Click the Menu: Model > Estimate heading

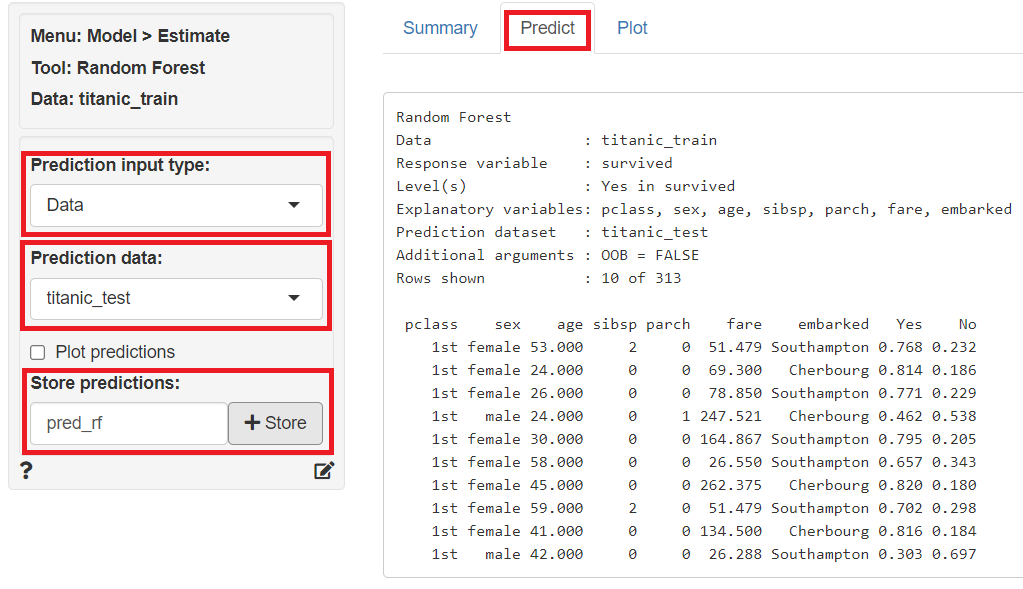[x=130, y=36]
